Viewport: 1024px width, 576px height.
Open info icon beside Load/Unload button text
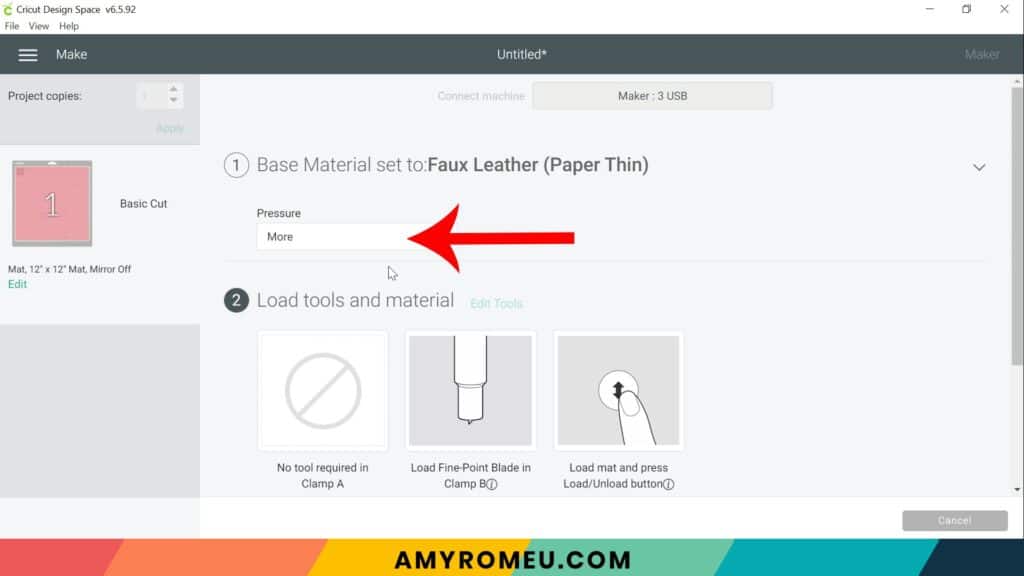[669, 484]
